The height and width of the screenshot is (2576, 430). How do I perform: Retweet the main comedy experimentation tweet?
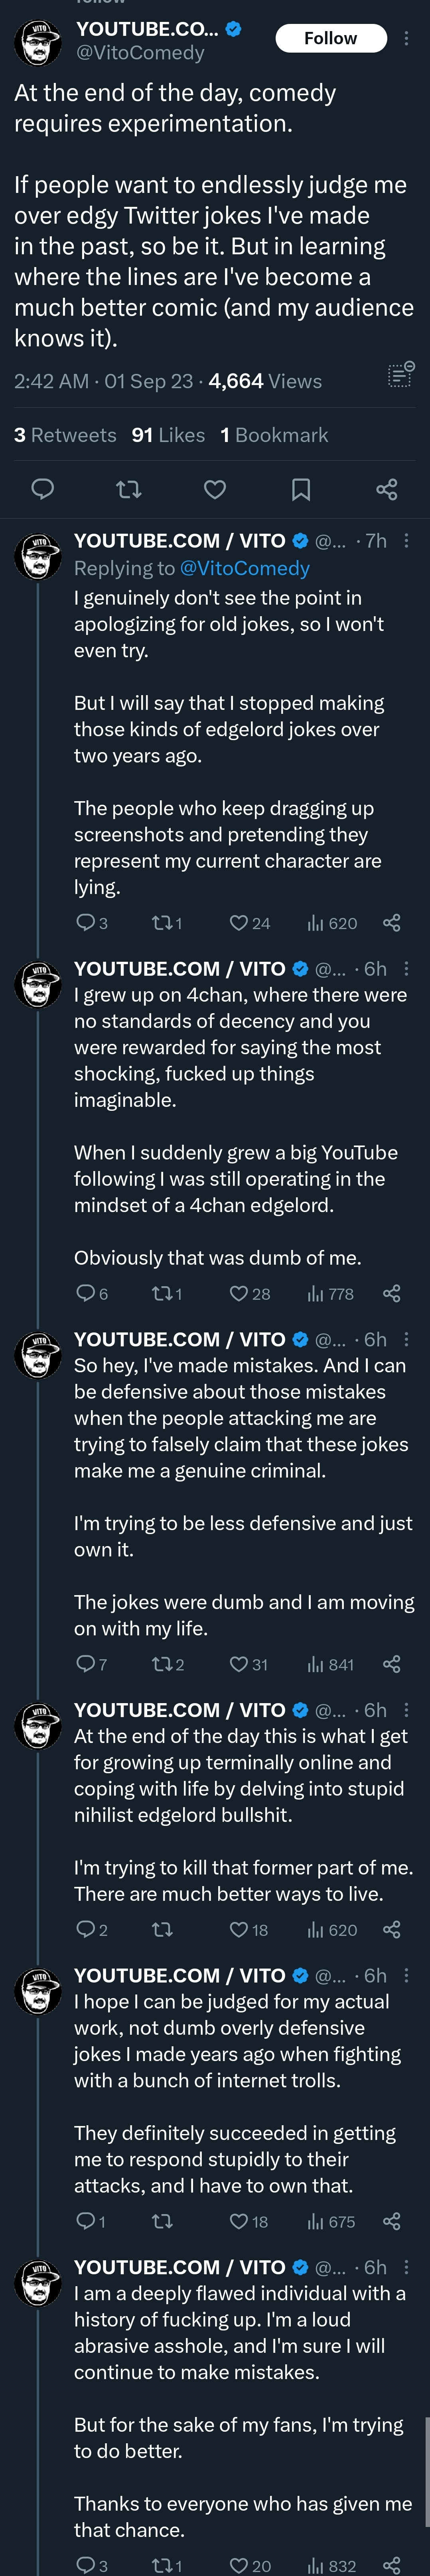129,489
